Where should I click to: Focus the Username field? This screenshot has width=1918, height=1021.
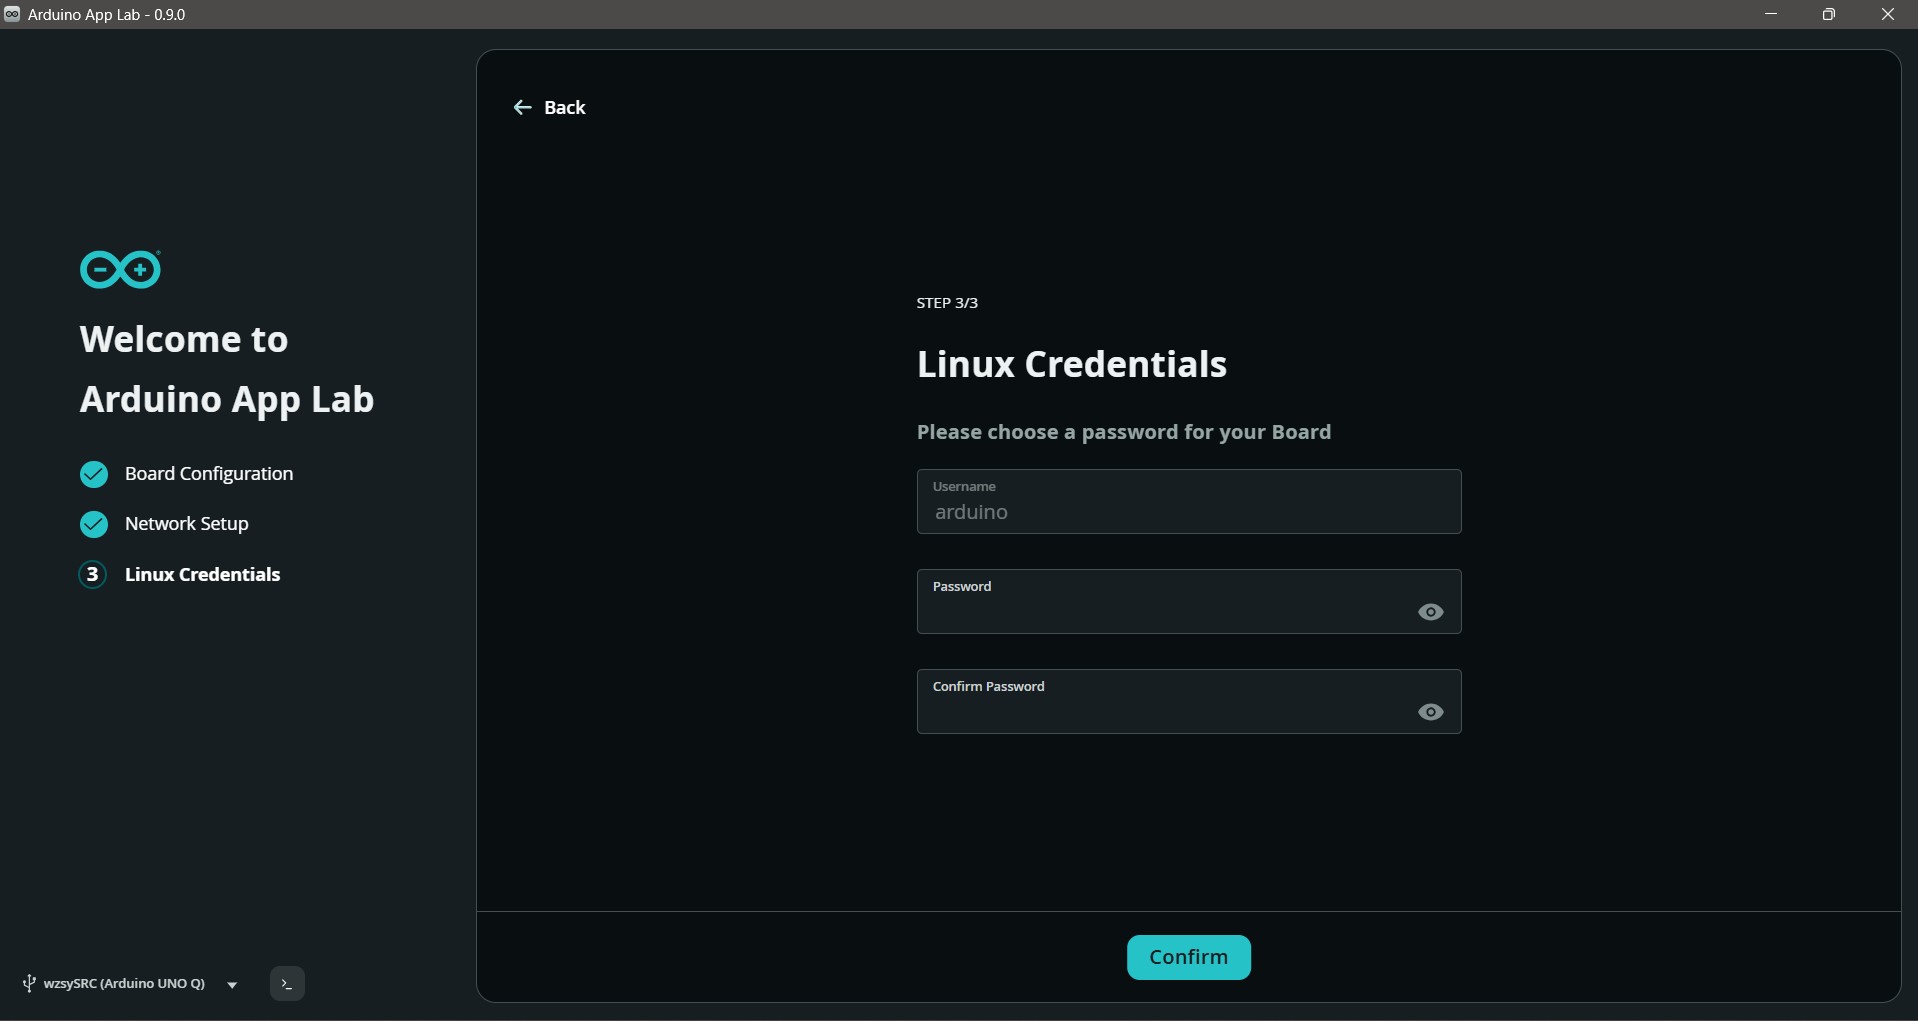(1189, 502)
